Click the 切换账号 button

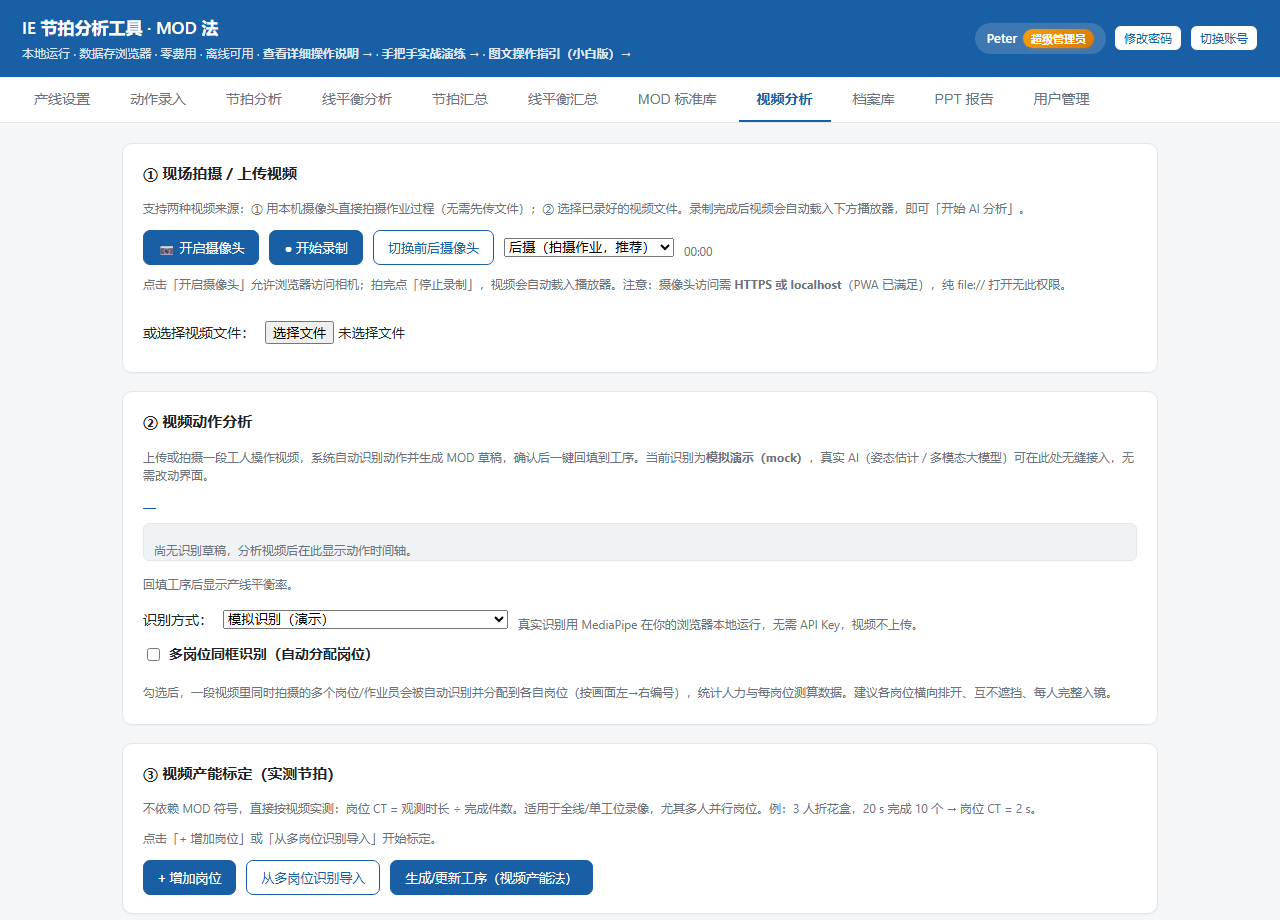(x=1224, y=38)
